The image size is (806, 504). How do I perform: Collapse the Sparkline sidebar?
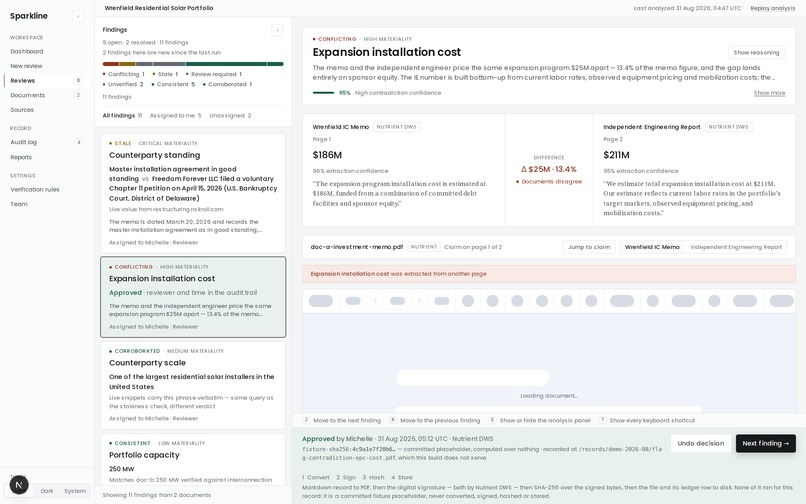point(78,16)
